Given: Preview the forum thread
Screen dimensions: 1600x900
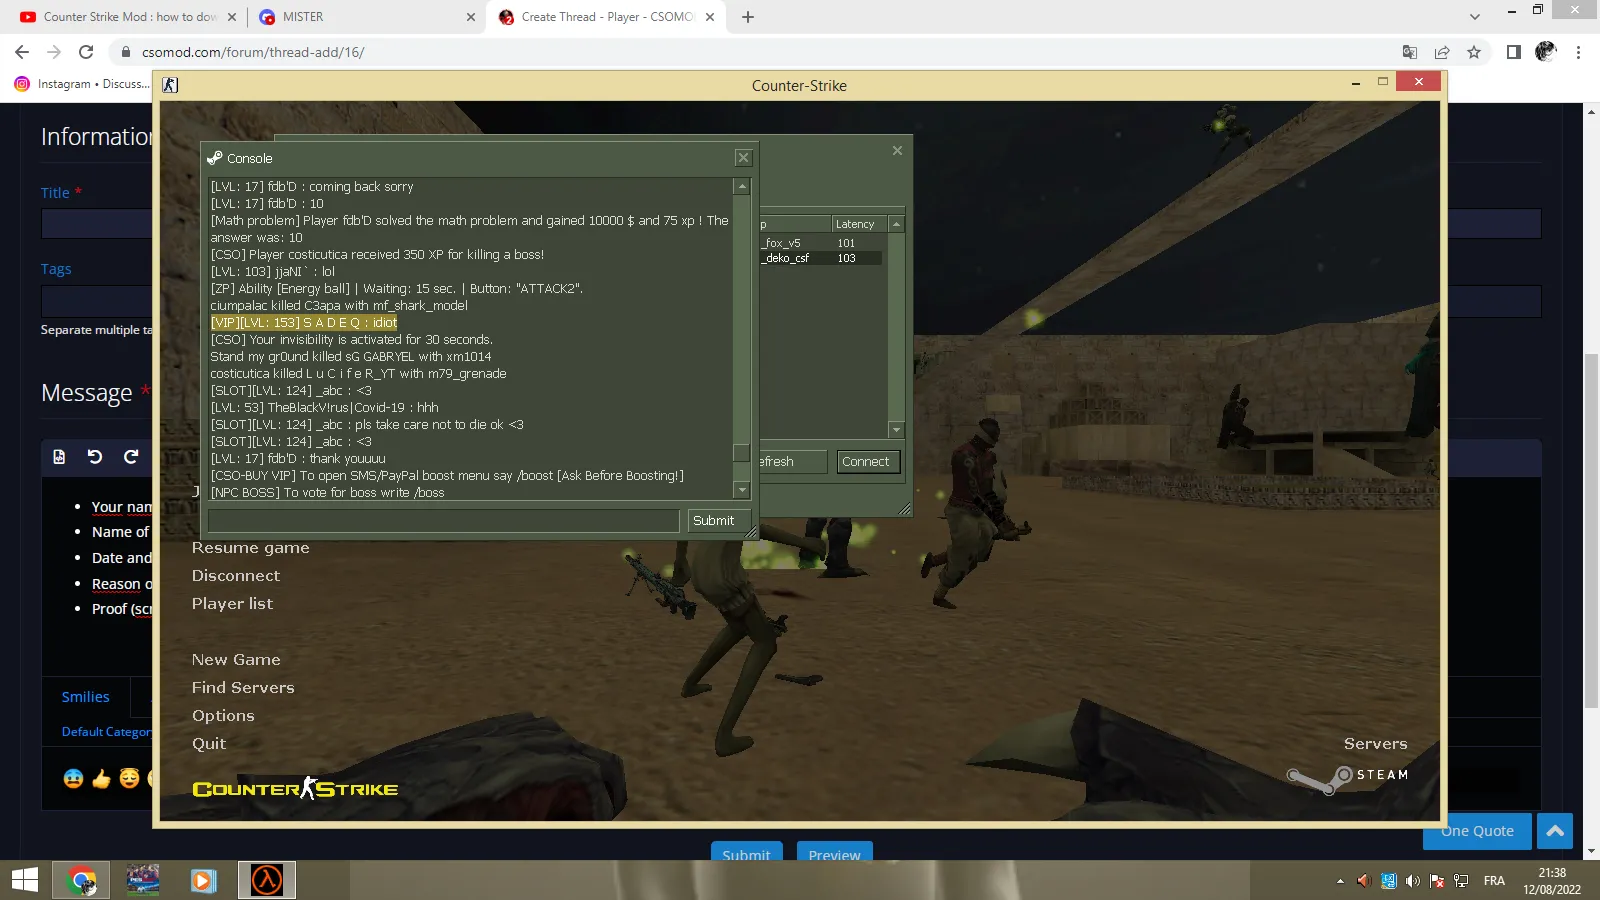Looking at the screenshot, I should pos(834,852).
